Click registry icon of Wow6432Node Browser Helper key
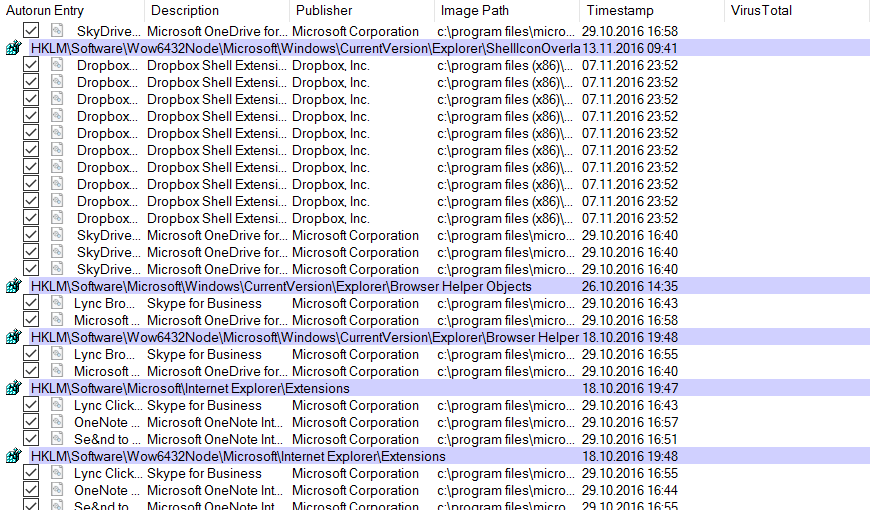 [x=13, y=337]
